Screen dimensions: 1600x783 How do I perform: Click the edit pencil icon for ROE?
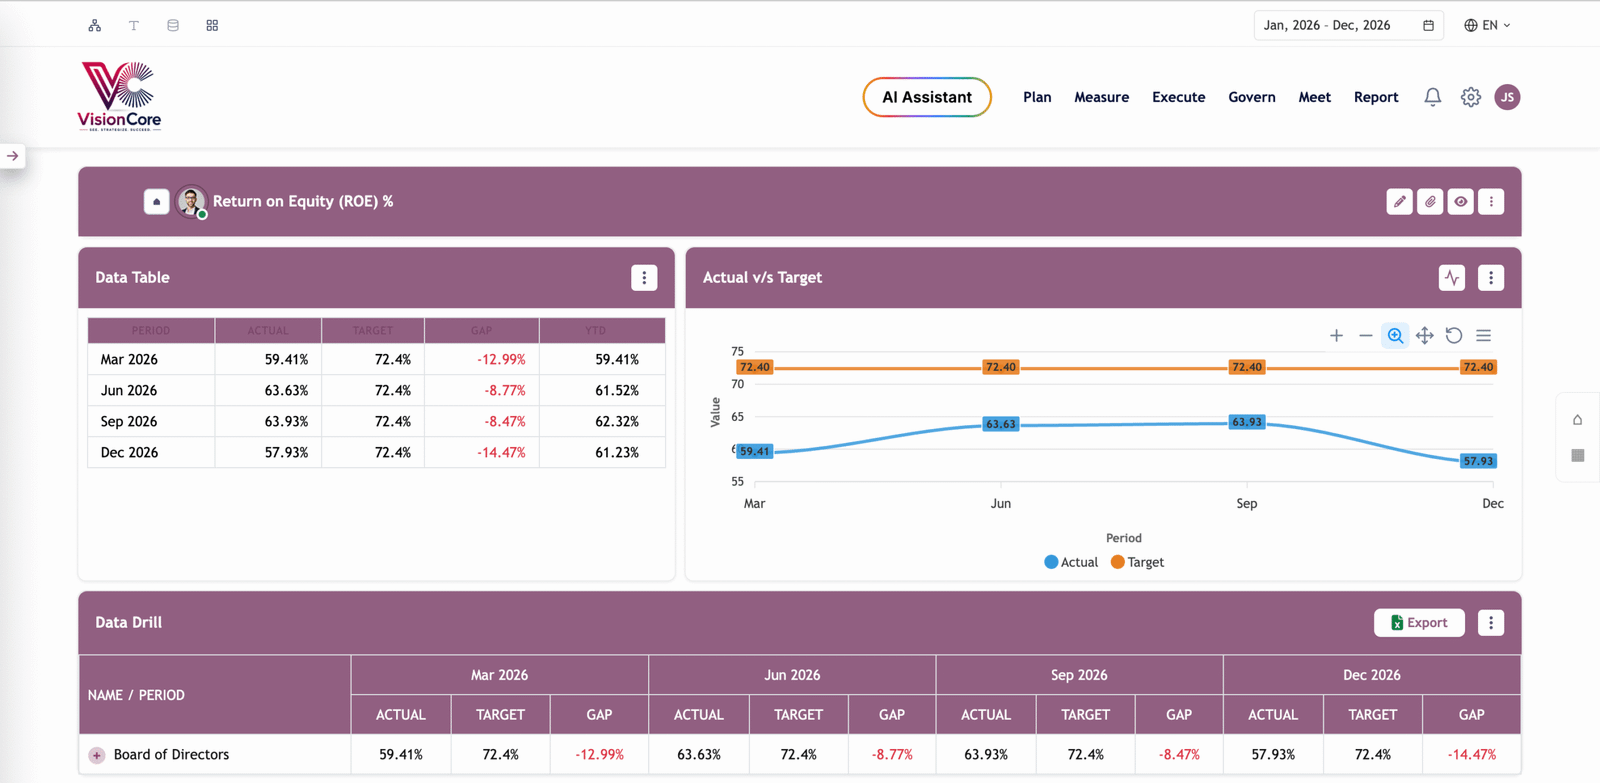pyautogui.click(x=1400, y=202)
